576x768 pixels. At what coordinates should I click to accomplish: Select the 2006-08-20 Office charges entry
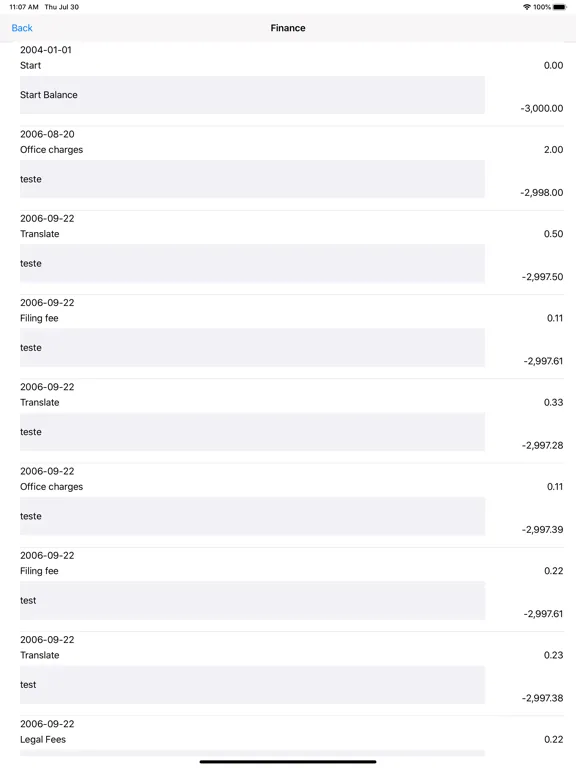coord(291,168)
